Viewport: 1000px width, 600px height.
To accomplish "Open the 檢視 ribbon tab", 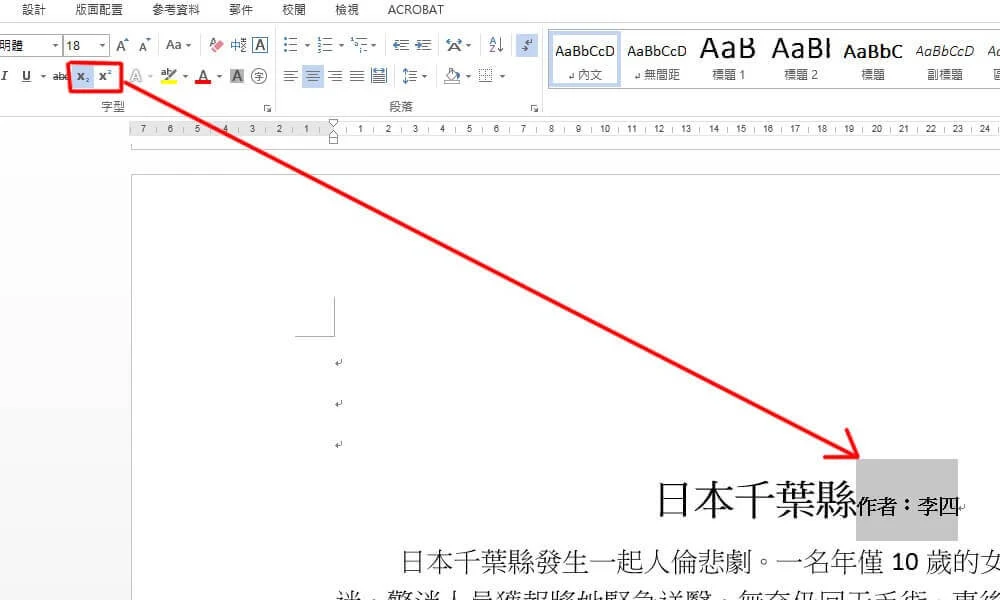I will [x=347, y=10].
